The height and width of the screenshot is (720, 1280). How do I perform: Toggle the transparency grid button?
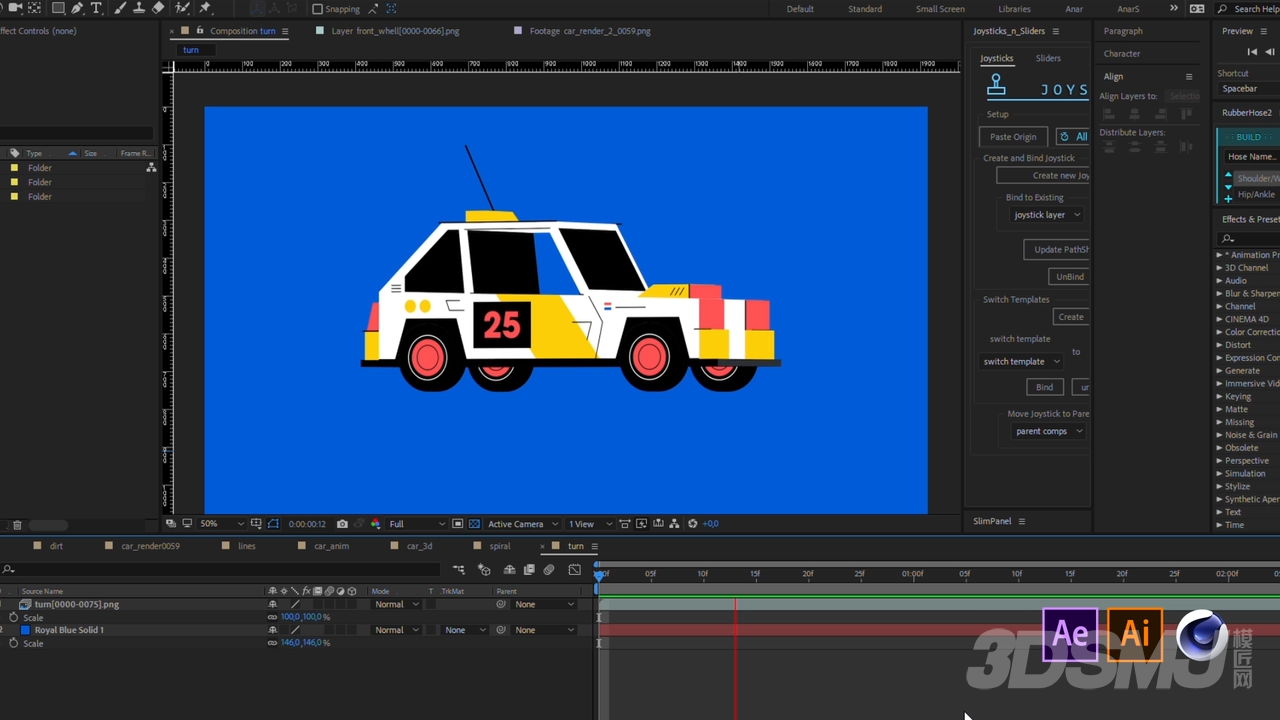pos(474,524)
